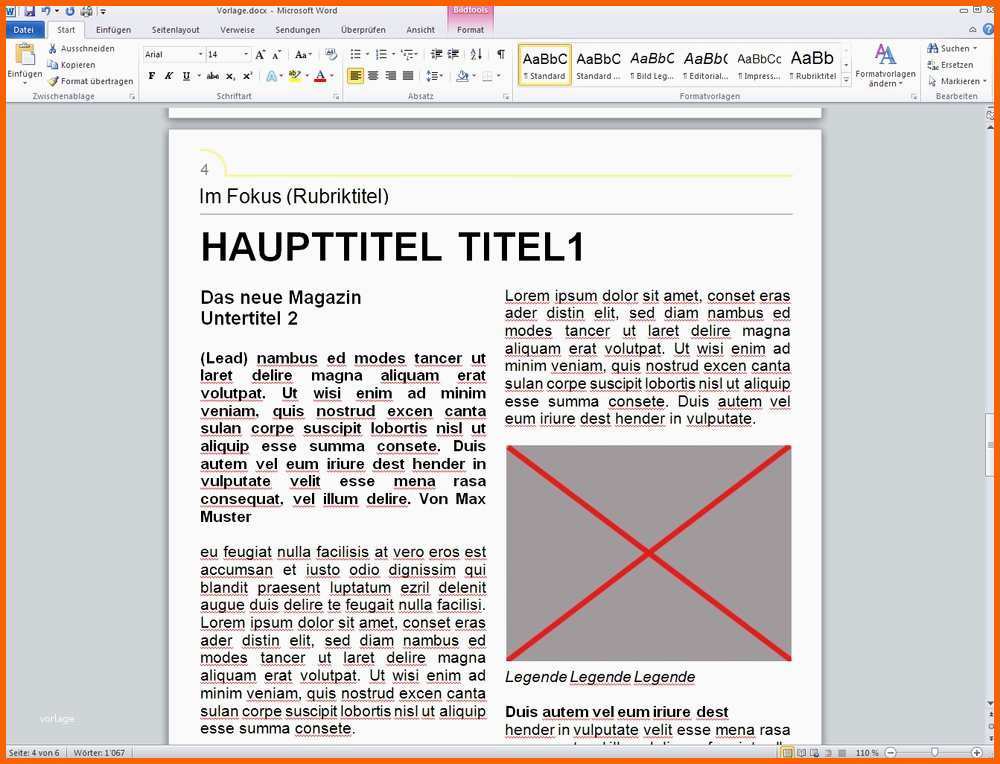Viewport: 1000px width, 764px height.
Task: Click the Undo arrow icon
Action: pos(46,11)
